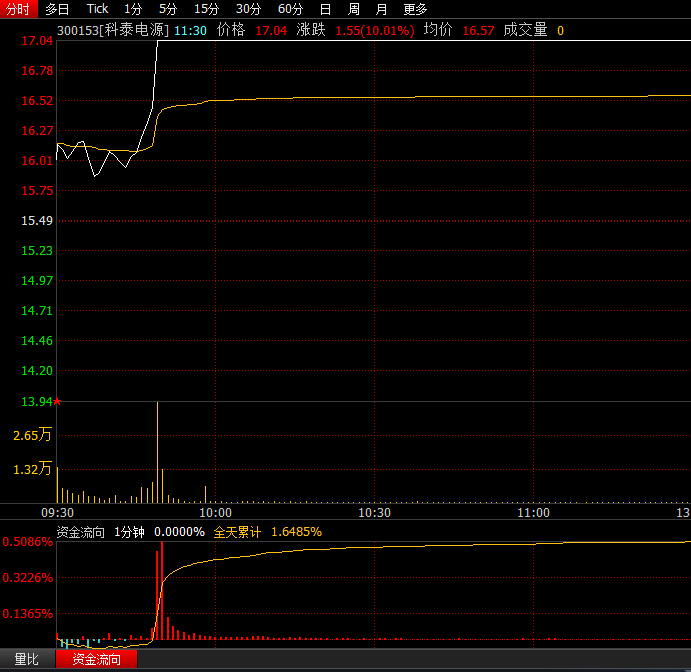The image size is (691, 672).
Task: Expand the 更多 more periods menu
Action: 415,9
